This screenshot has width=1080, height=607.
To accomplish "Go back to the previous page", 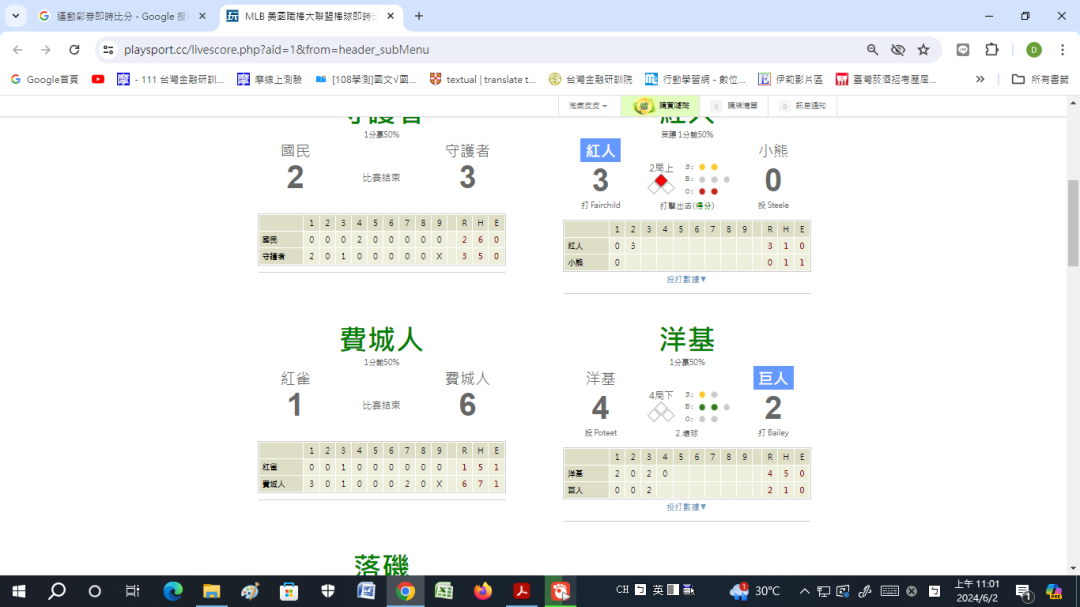I will coord(18,50).
